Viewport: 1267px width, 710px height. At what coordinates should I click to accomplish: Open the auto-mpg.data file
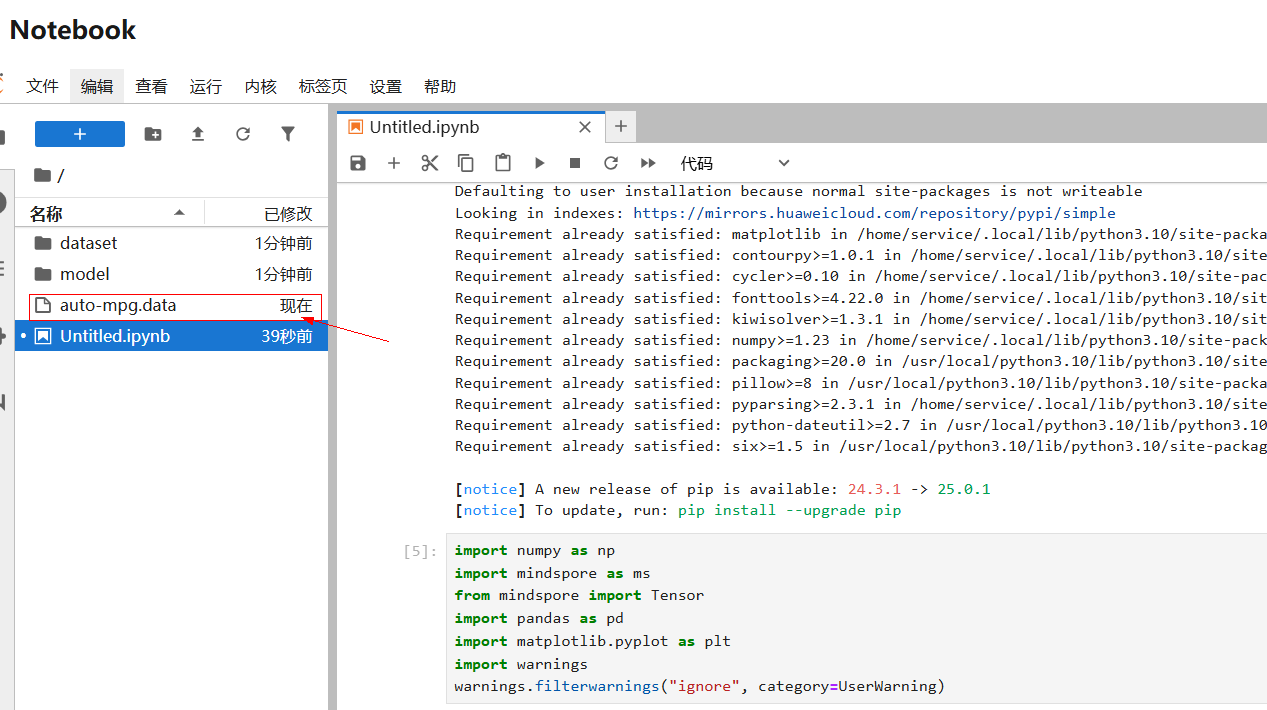[118, 306]
